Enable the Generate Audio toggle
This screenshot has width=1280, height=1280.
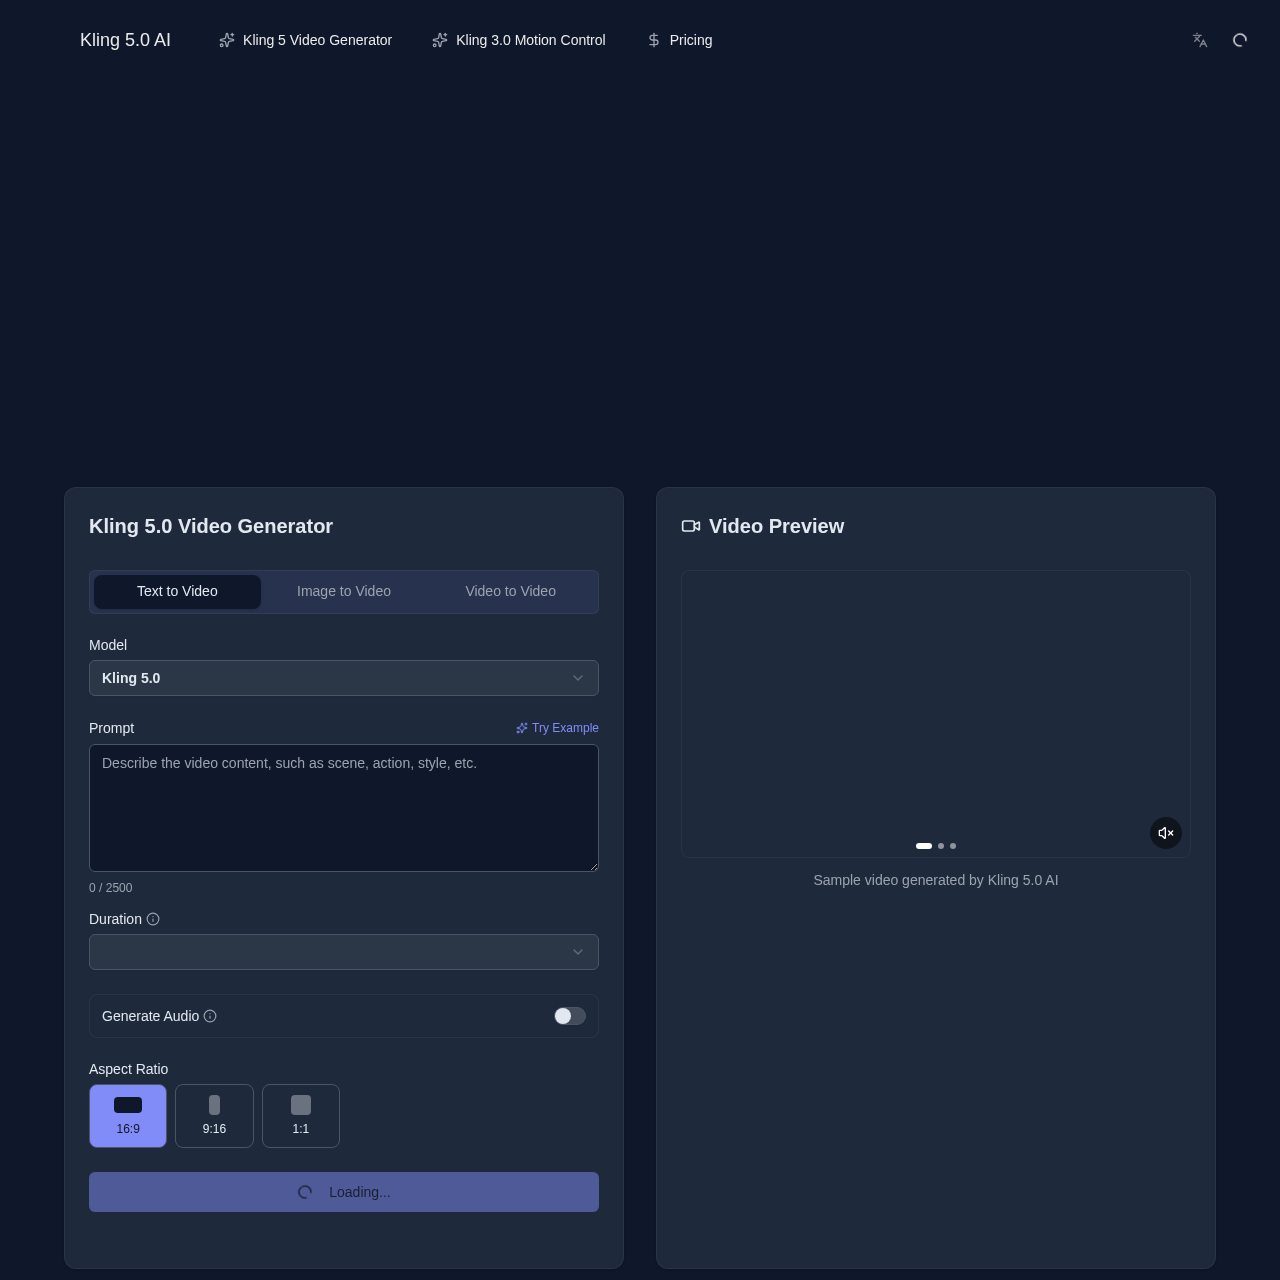coord(569,1016)
